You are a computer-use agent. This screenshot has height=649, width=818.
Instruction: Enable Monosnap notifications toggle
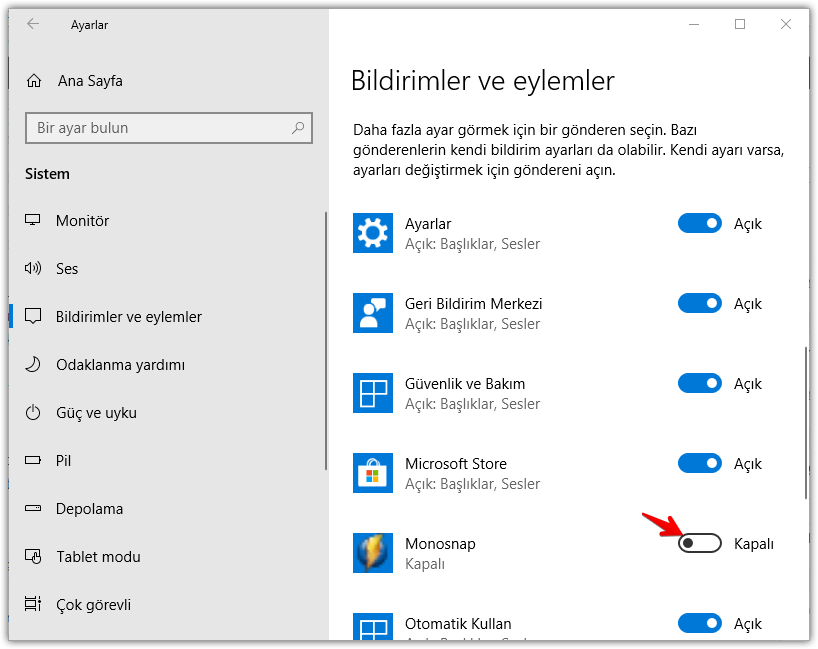(x=700, y=543)
